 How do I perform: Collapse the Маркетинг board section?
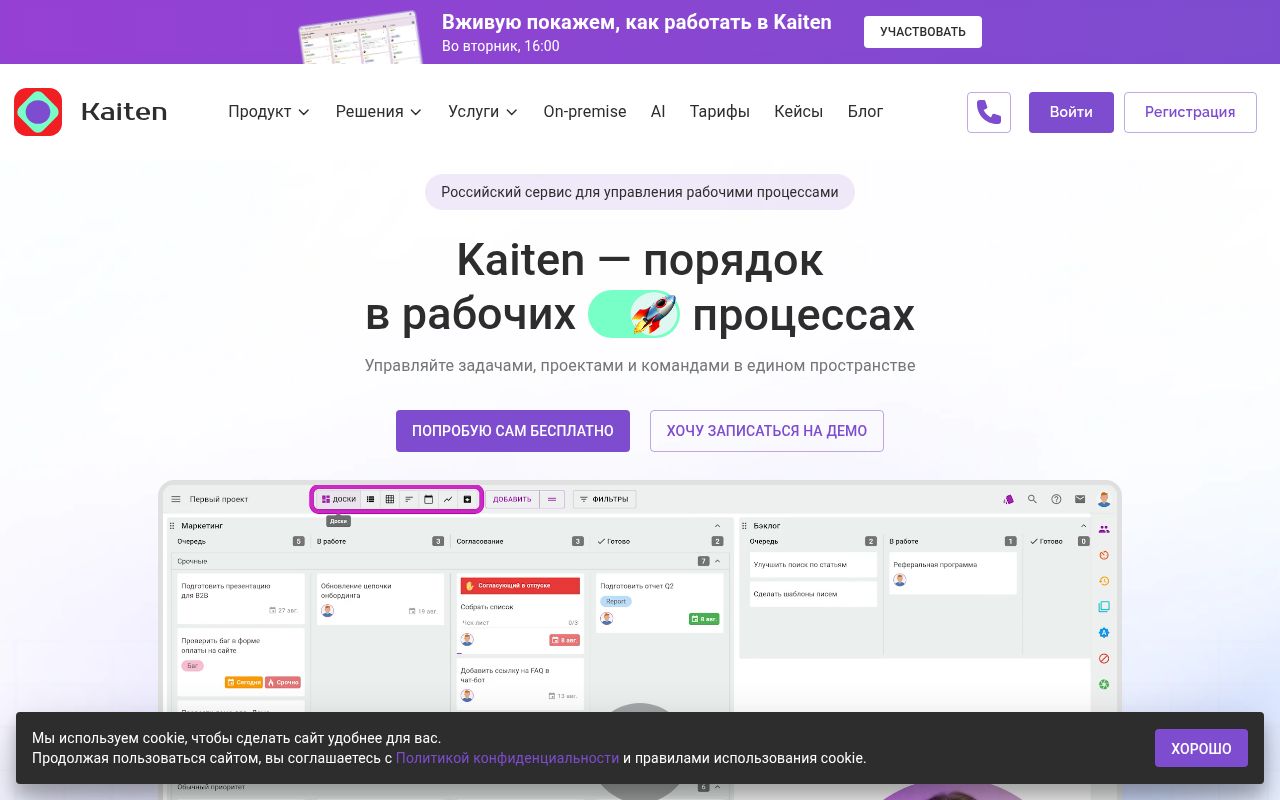[717, 525]
